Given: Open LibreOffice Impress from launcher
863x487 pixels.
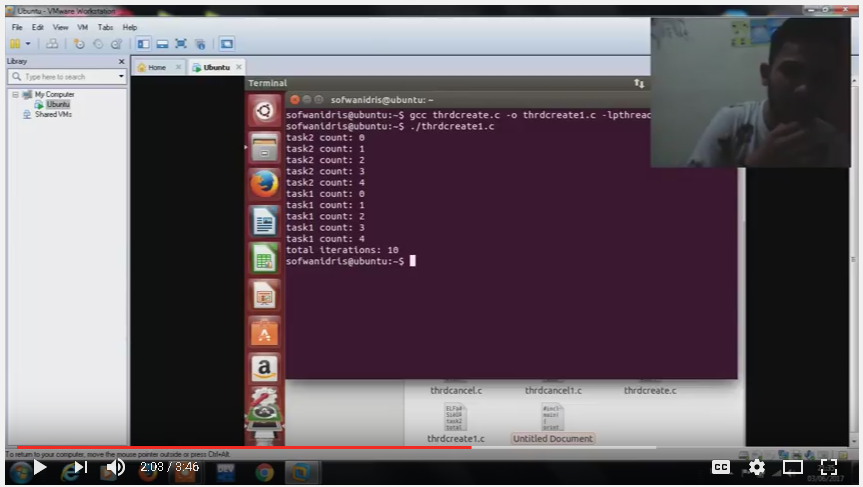Looking at the screenshot, I should (x=264, y=296).
